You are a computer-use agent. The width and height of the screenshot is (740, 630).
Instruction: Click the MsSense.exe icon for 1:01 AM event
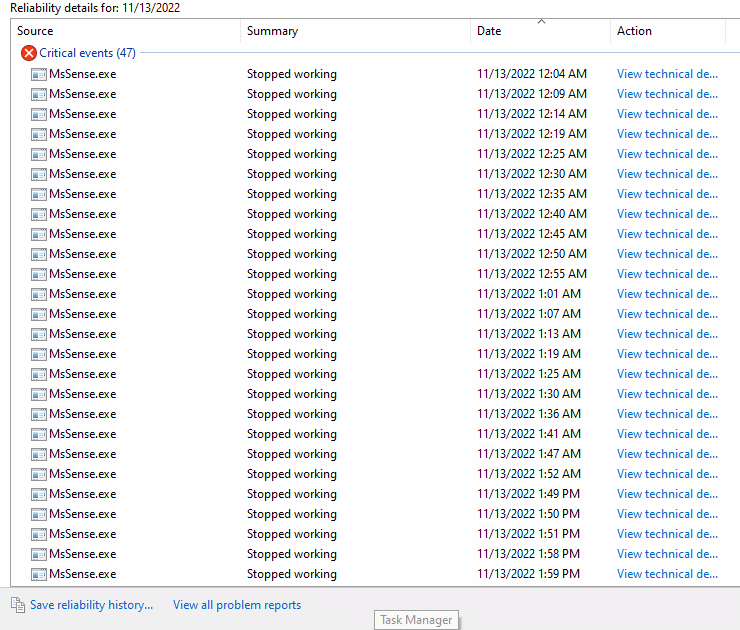pos(39,294)
